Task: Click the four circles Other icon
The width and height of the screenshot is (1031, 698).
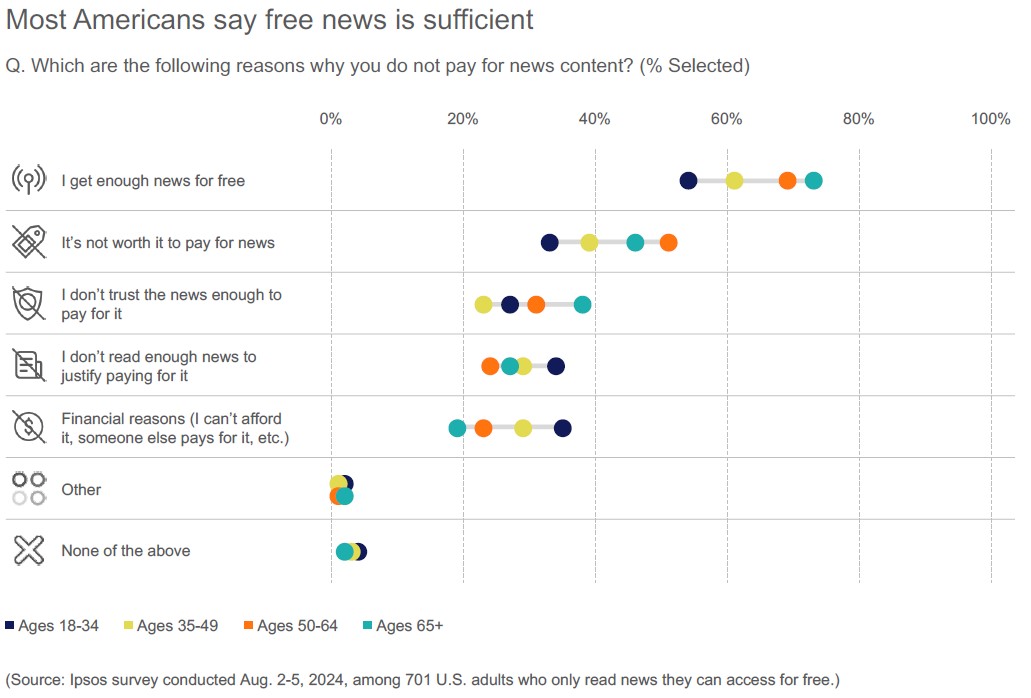Action: tap(28, 489)
